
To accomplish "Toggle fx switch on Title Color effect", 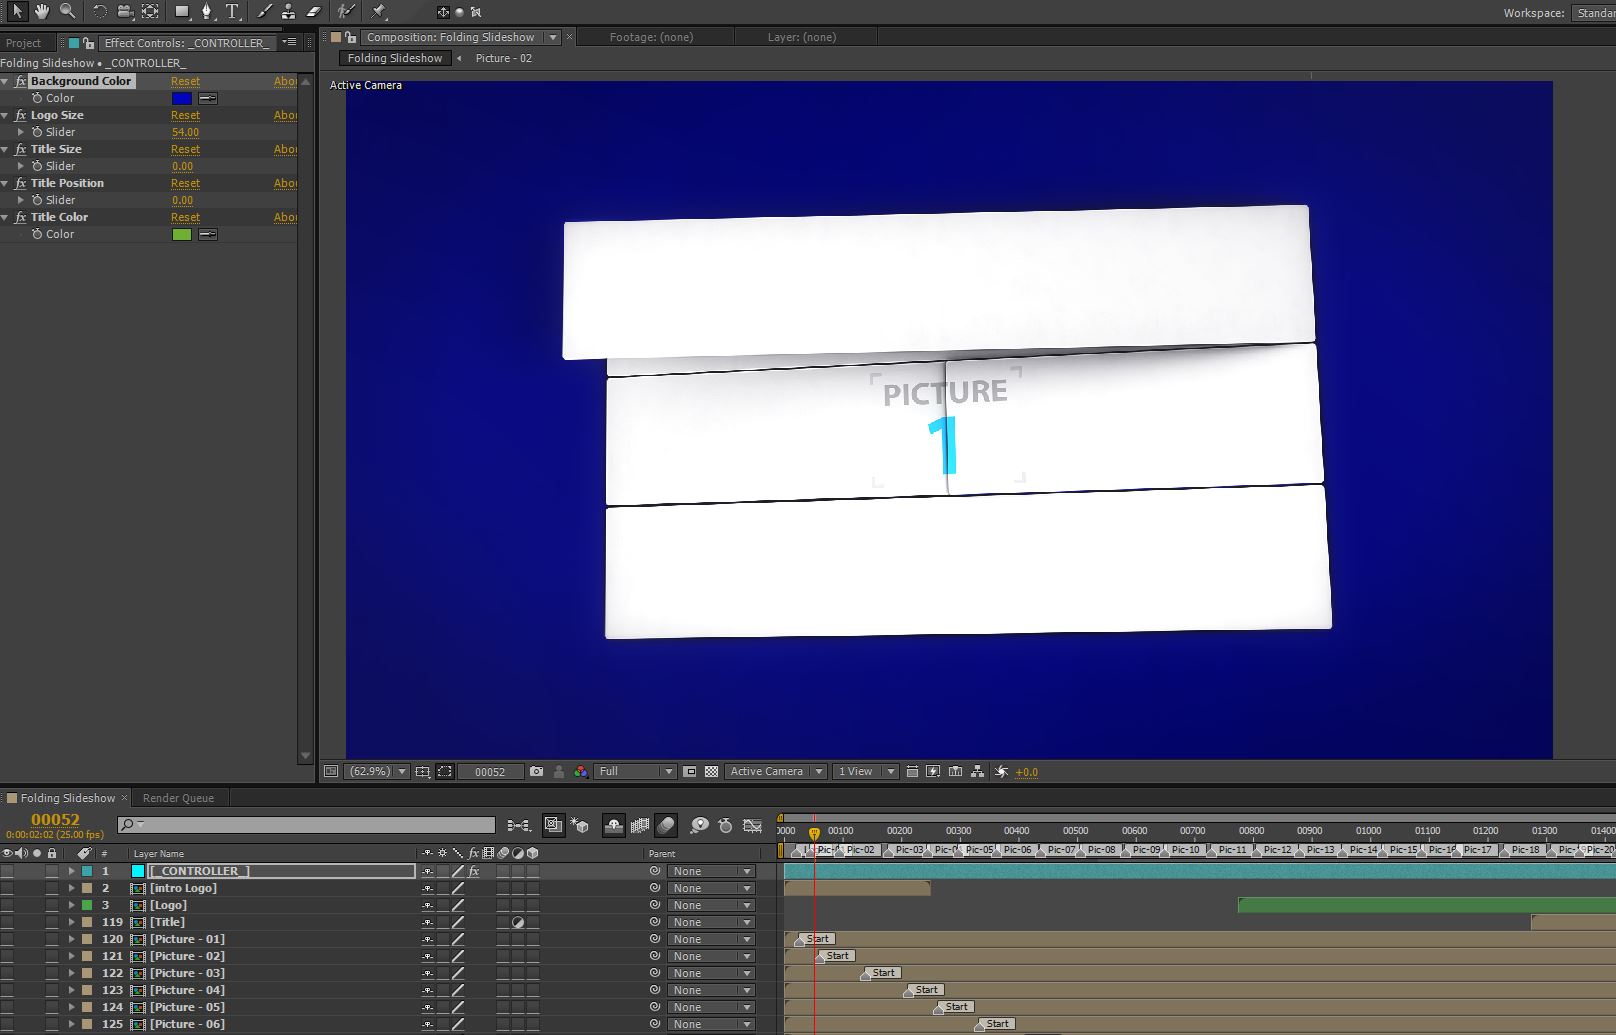I will tap(20, 217).
